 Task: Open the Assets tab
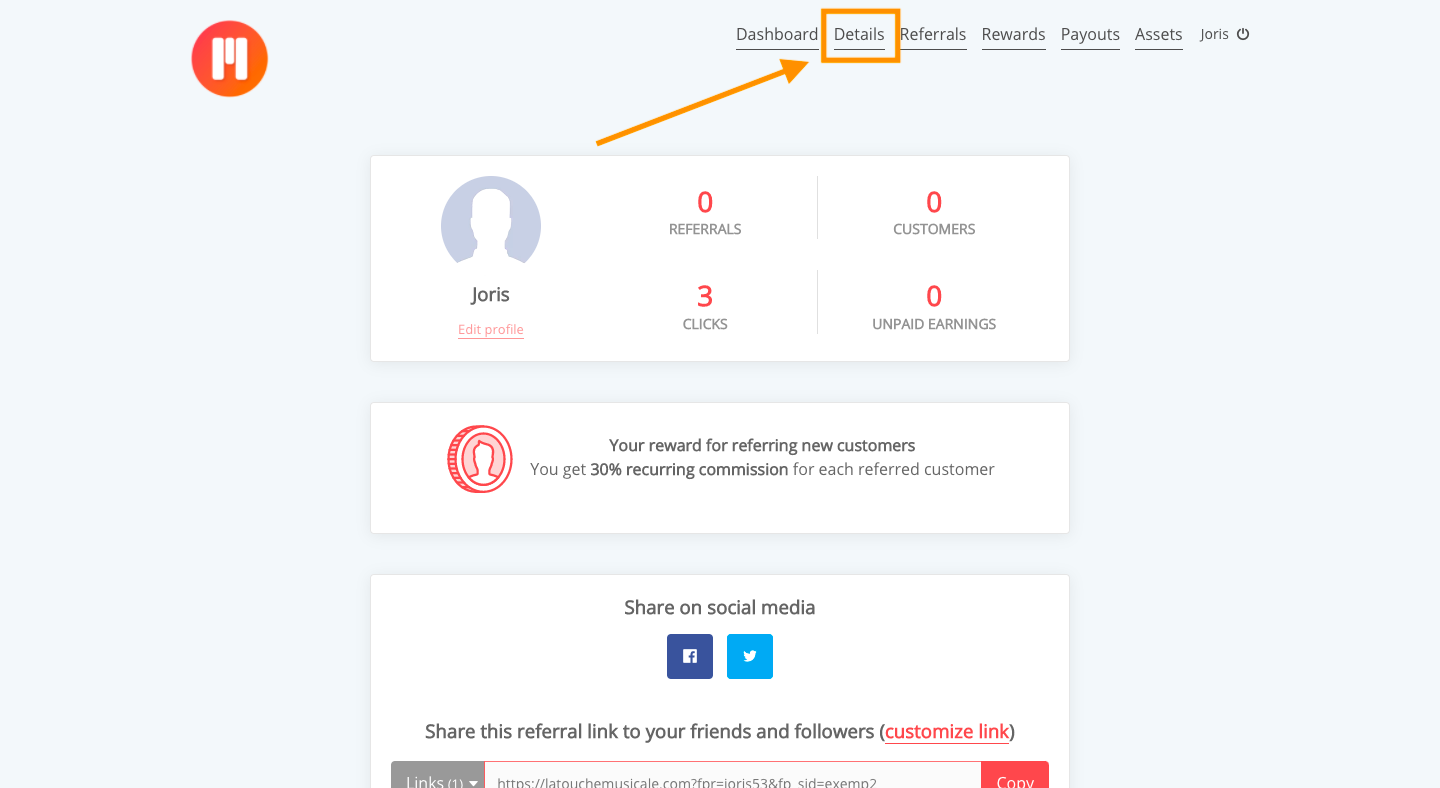click(1159, 35)
